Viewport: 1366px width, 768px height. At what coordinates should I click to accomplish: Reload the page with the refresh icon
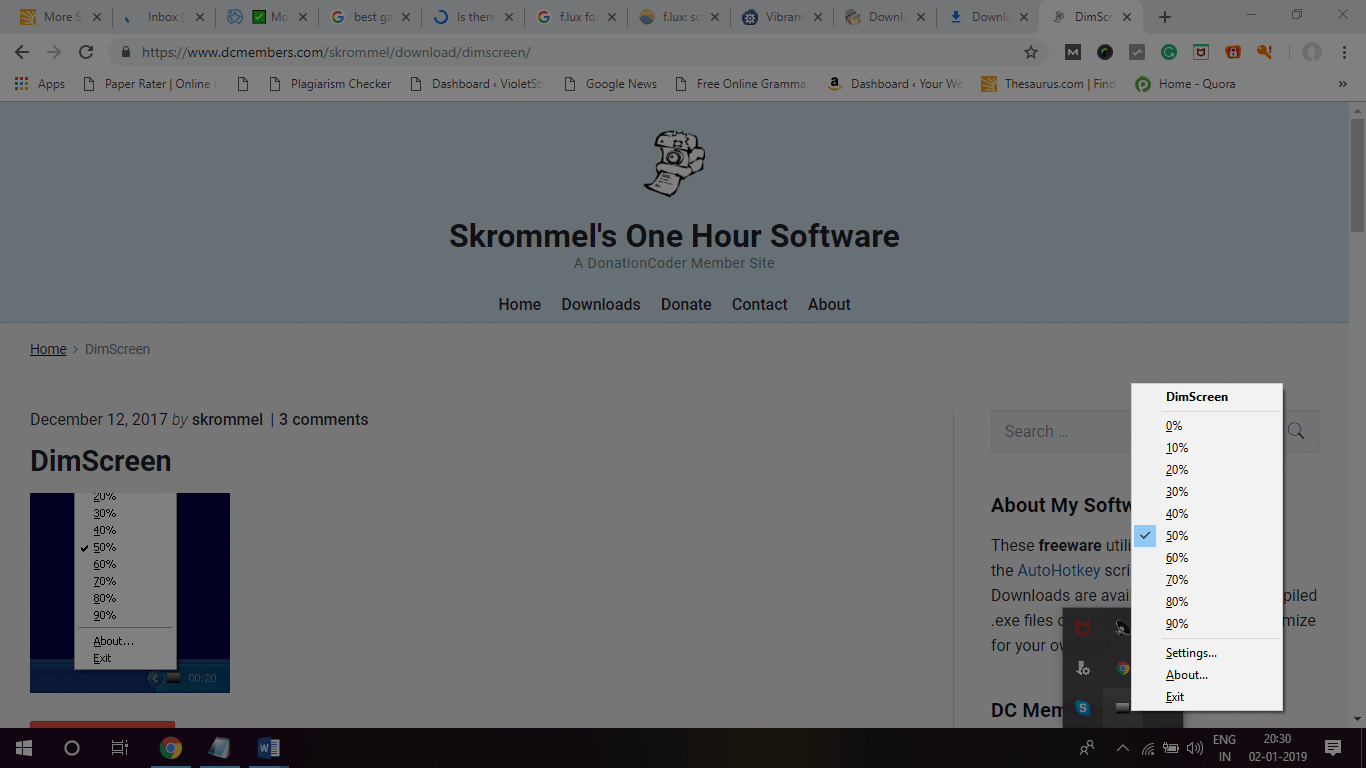[86, 52]
